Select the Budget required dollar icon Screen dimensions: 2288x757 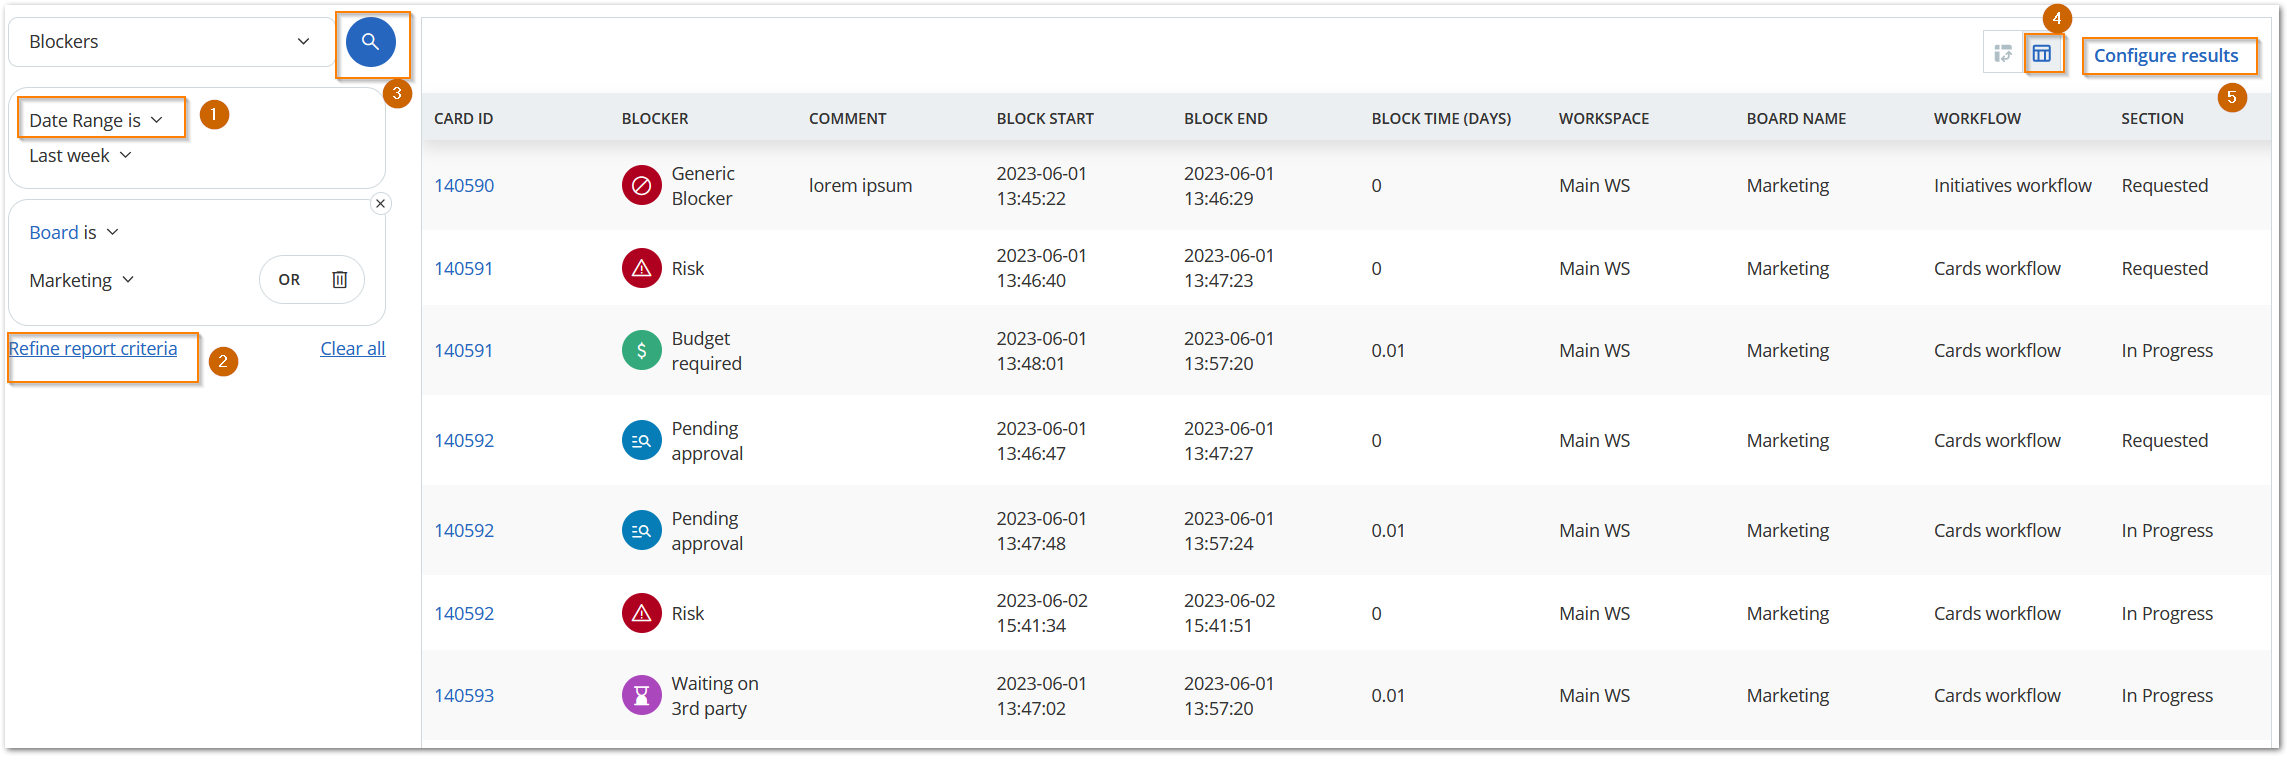pyautogui.click(x=641, y=350)
